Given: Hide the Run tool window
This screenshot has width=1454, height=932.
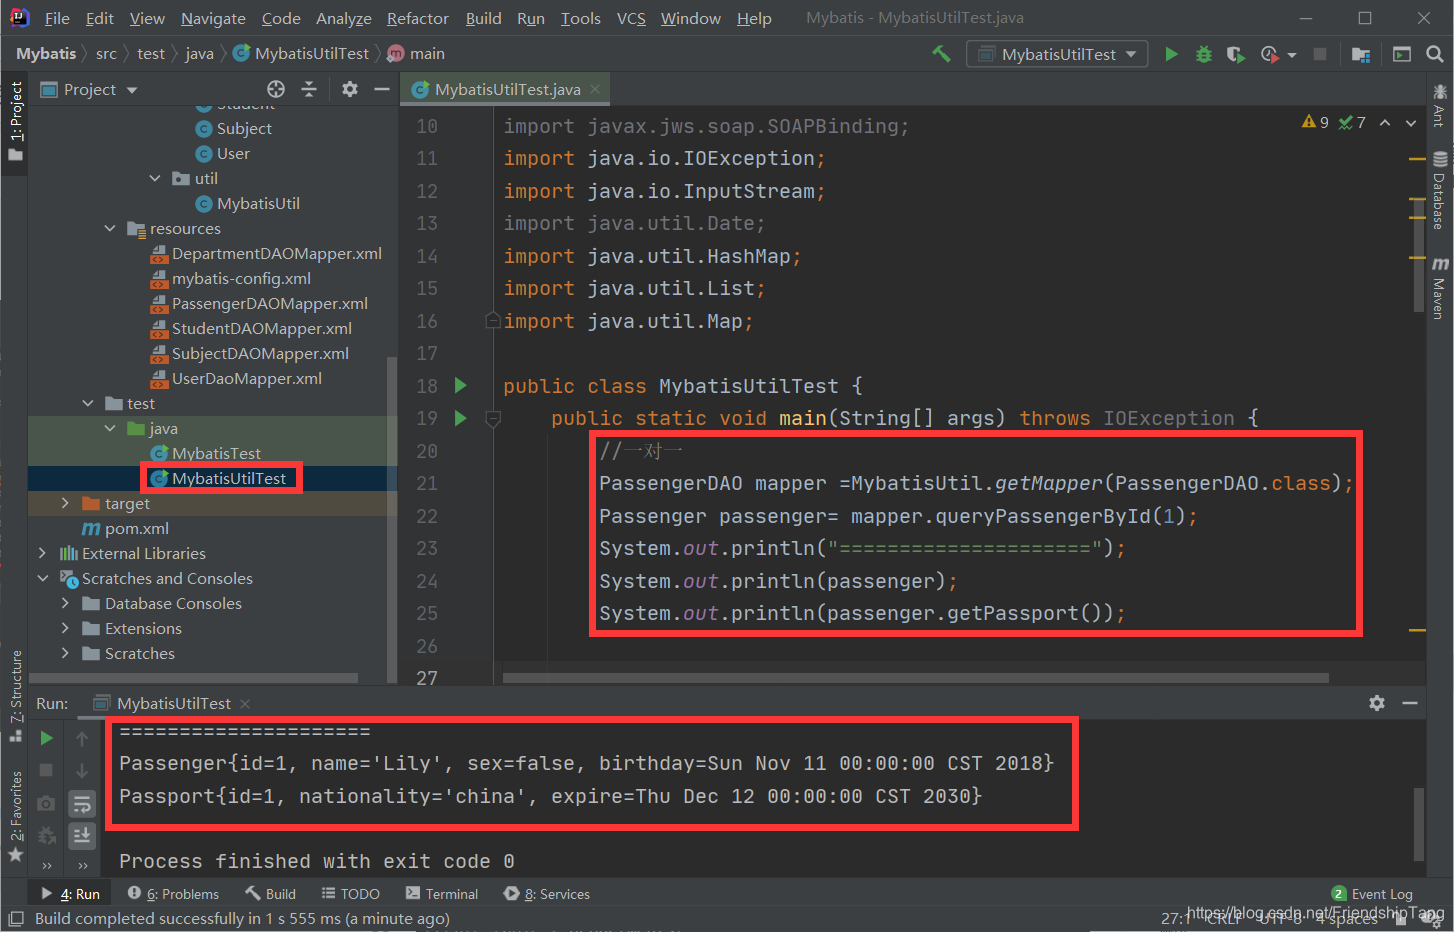Looking at the screenshot, I should [x=1410, y=703].
